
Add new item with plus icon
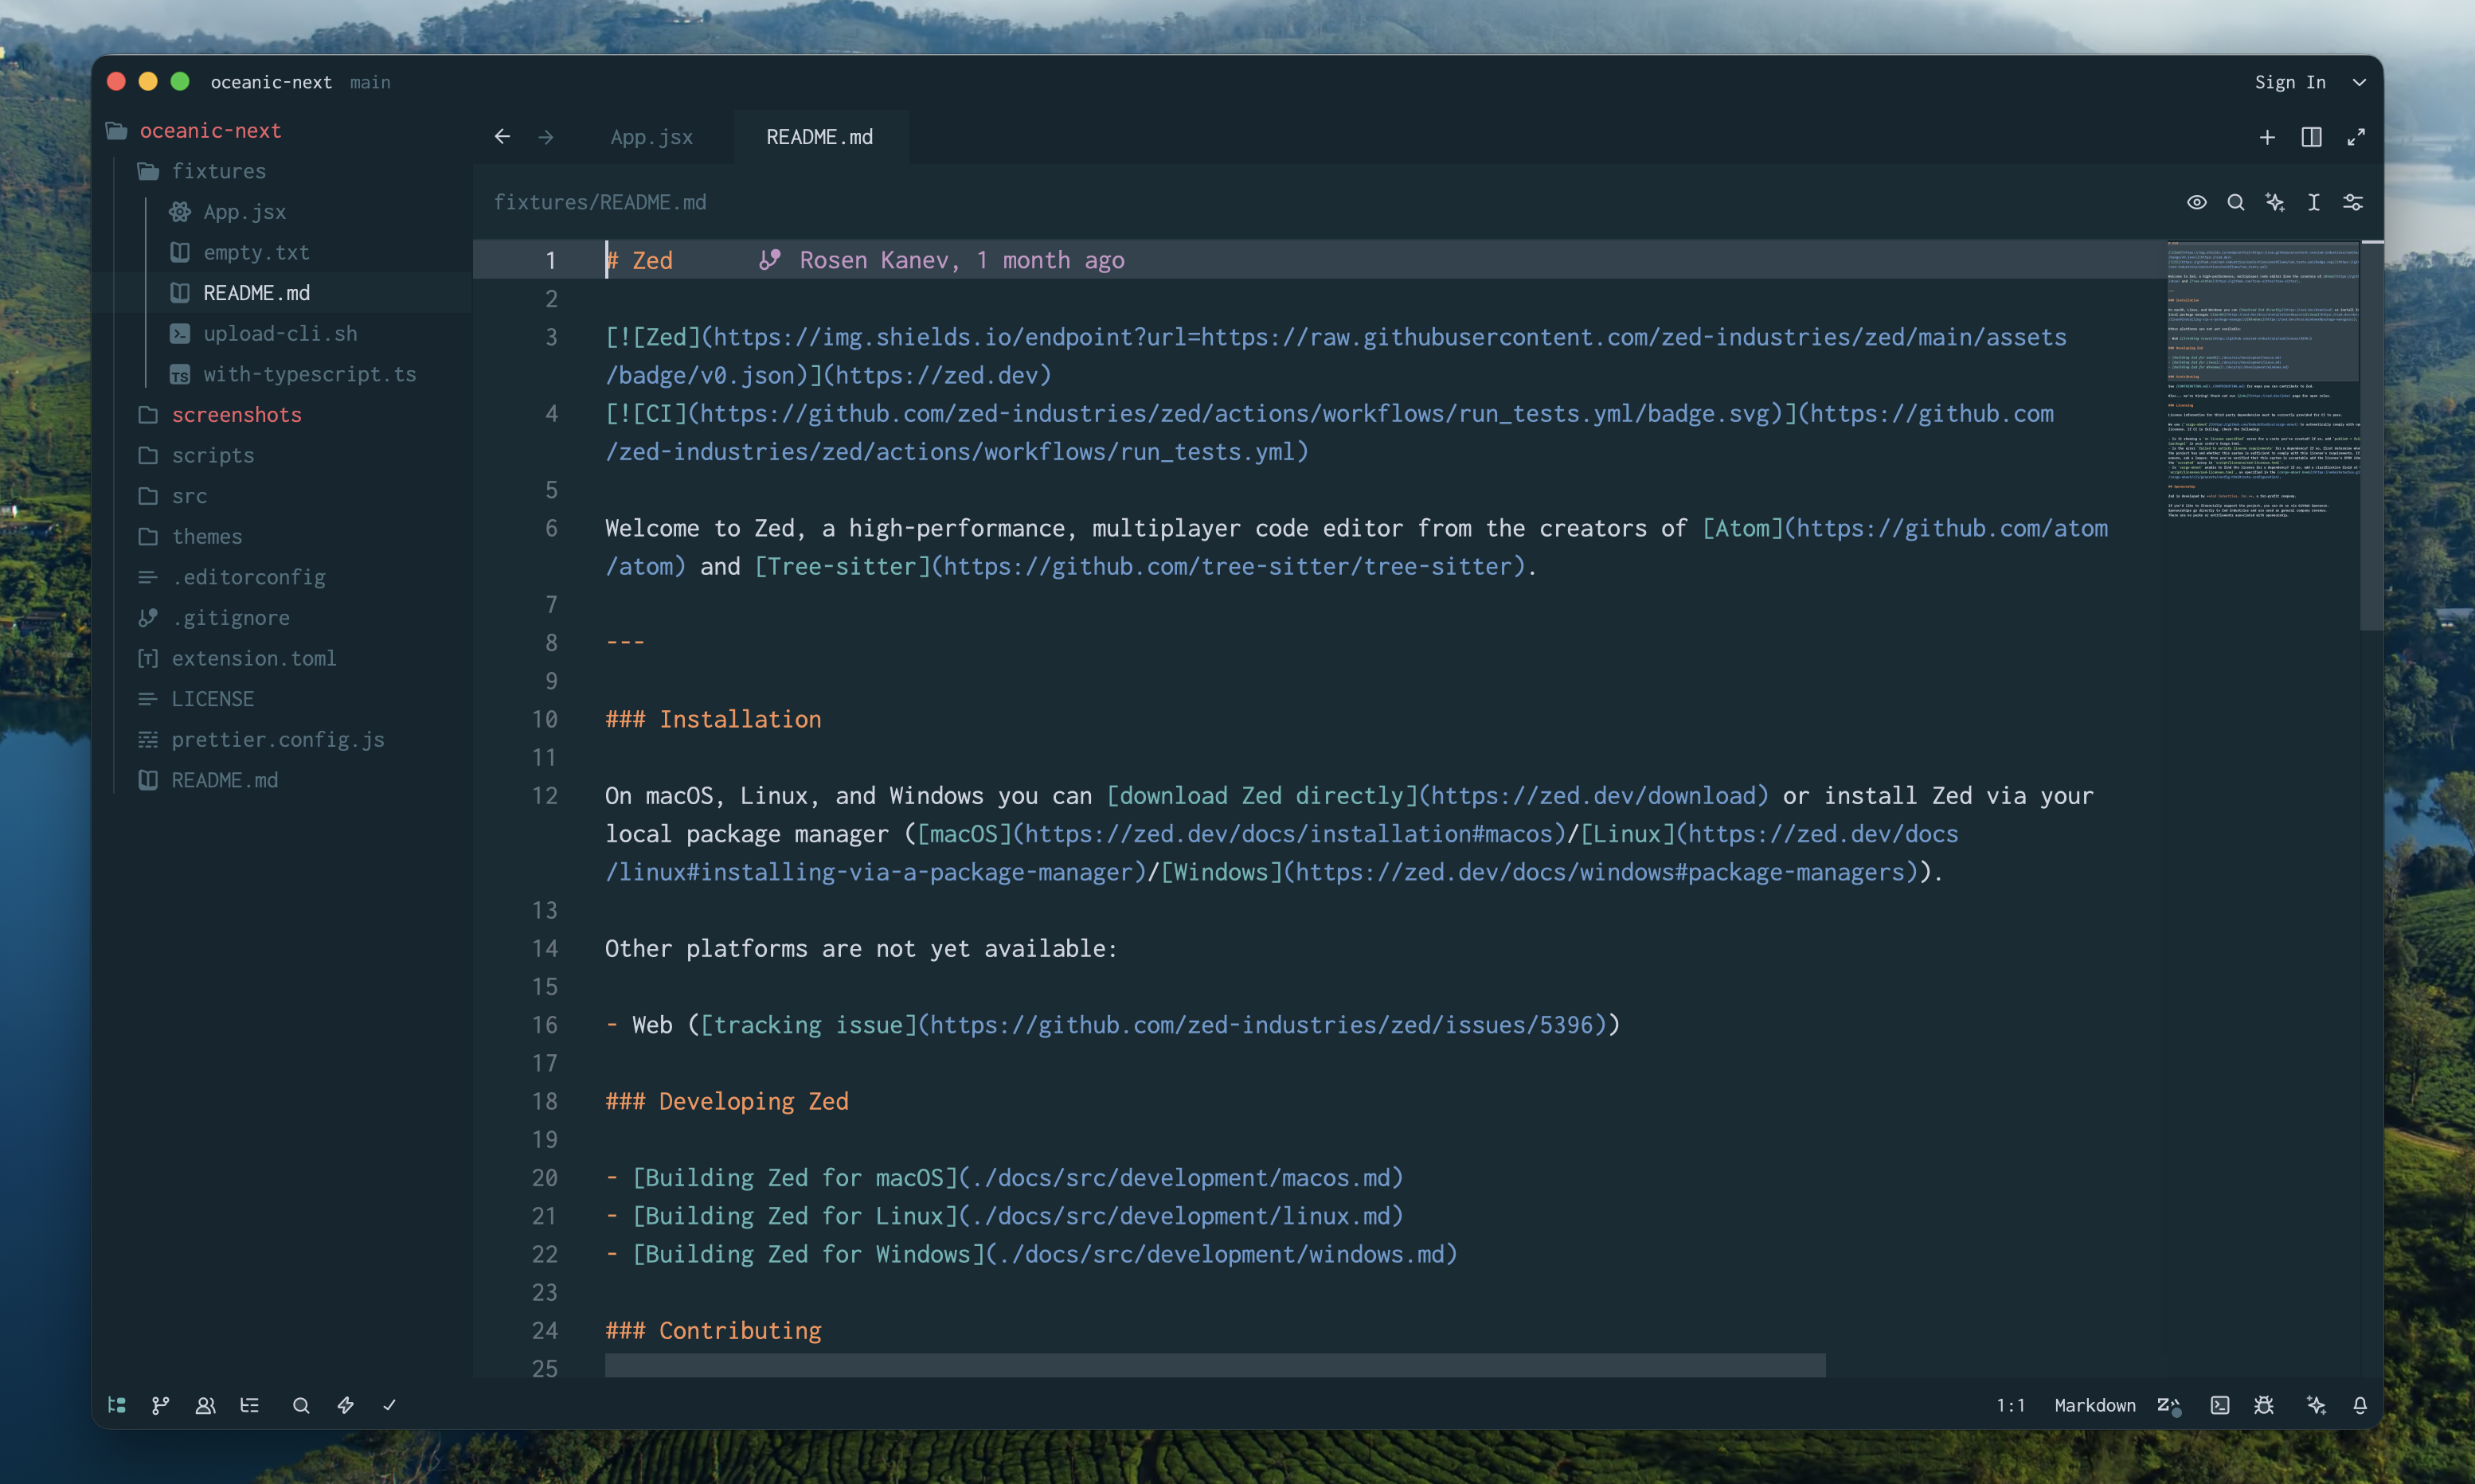[2267, 137]
